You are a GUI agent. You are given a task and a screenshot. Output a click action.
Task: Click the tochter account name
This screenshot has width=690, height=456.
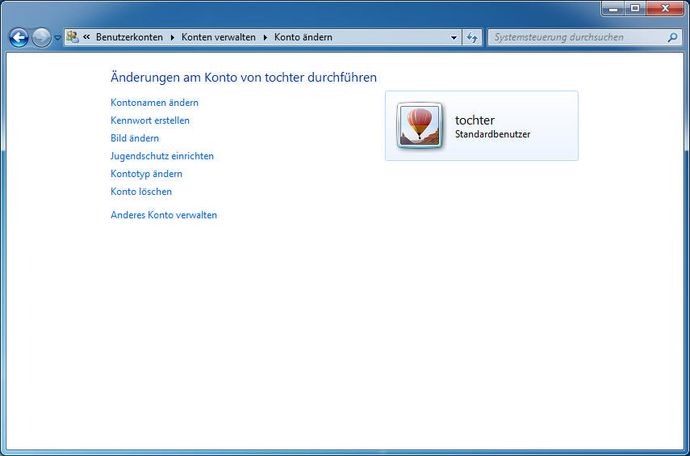475,120
